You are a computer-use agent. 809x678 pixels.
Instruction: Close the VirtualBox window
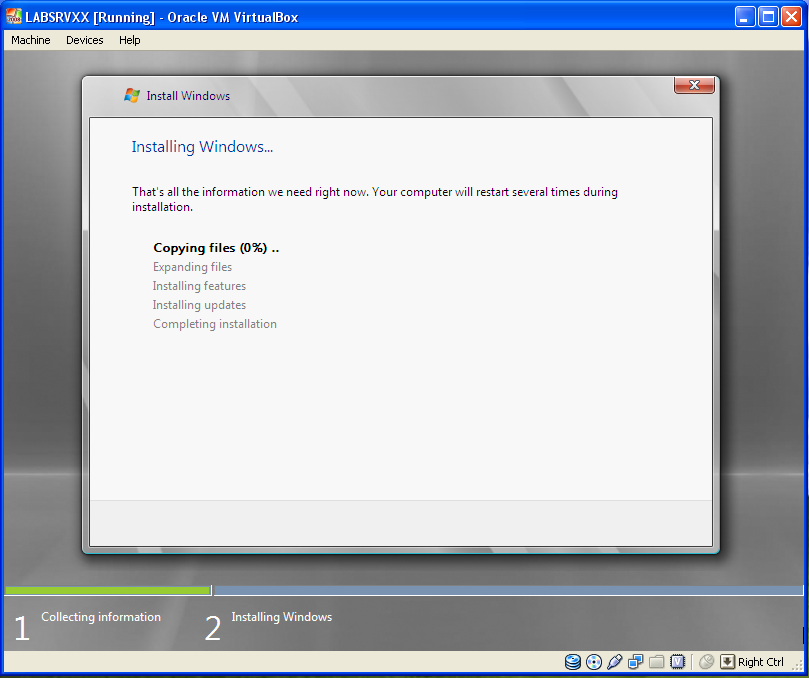[791, 17]
